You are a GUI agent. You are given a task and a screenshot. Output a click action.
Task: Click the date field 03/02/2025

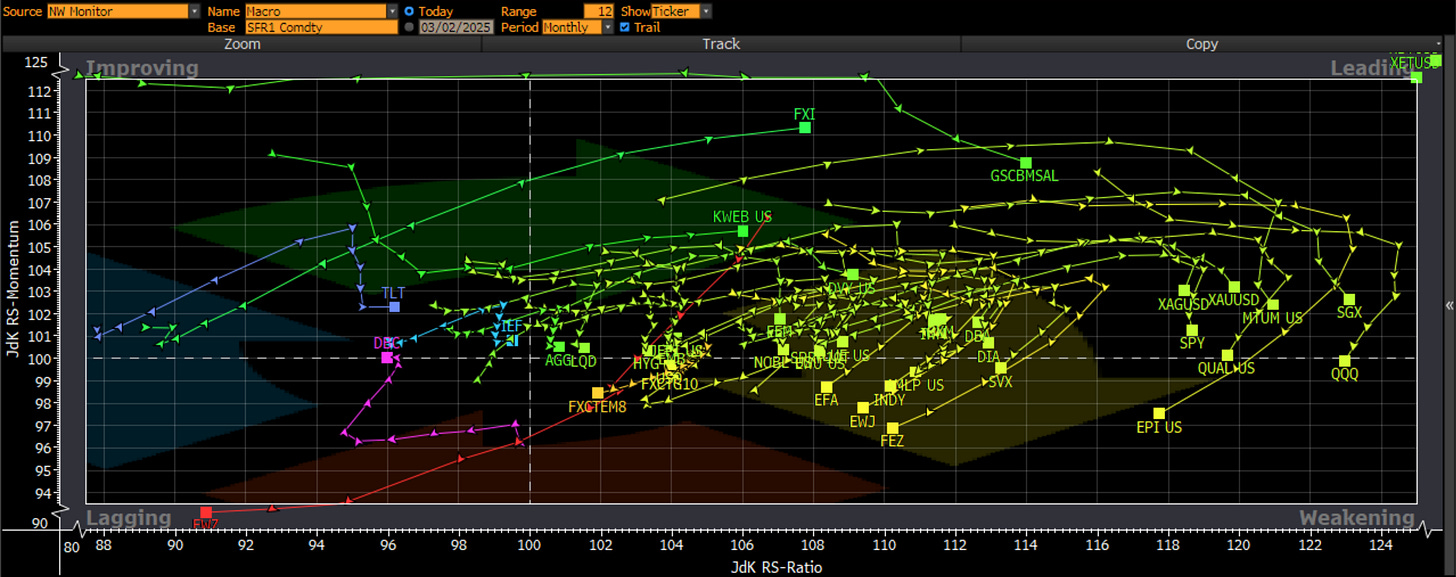[457, 27]
